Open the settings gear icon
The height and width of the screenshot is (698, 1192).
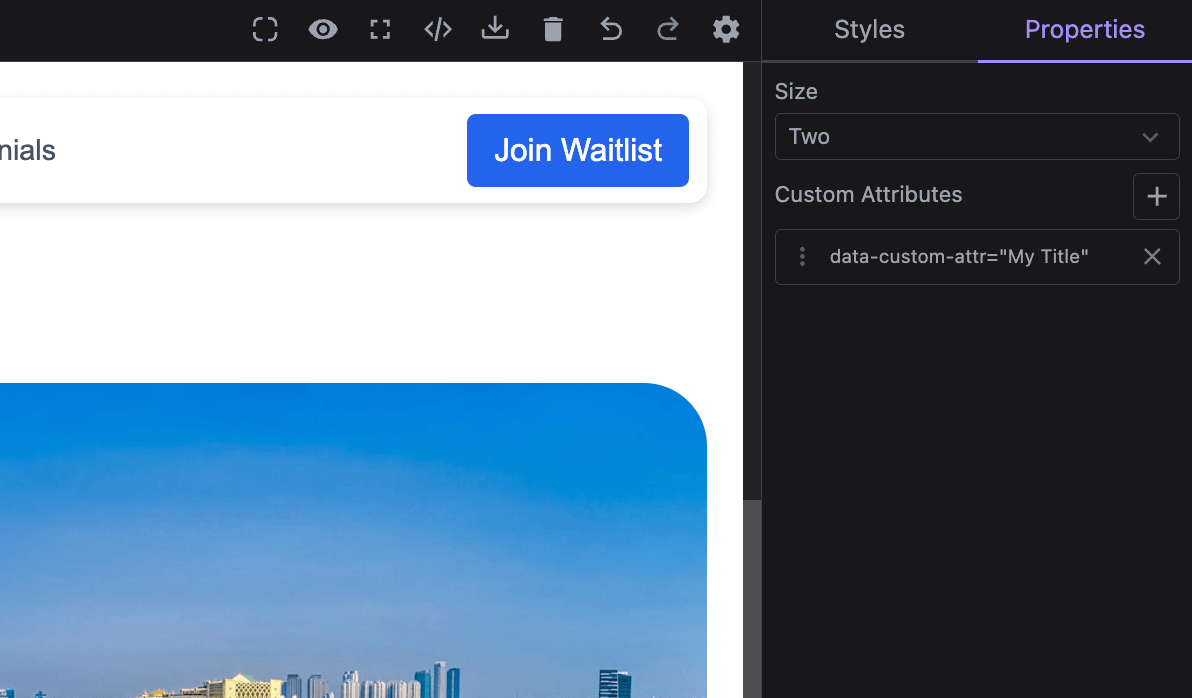(726, 30)
